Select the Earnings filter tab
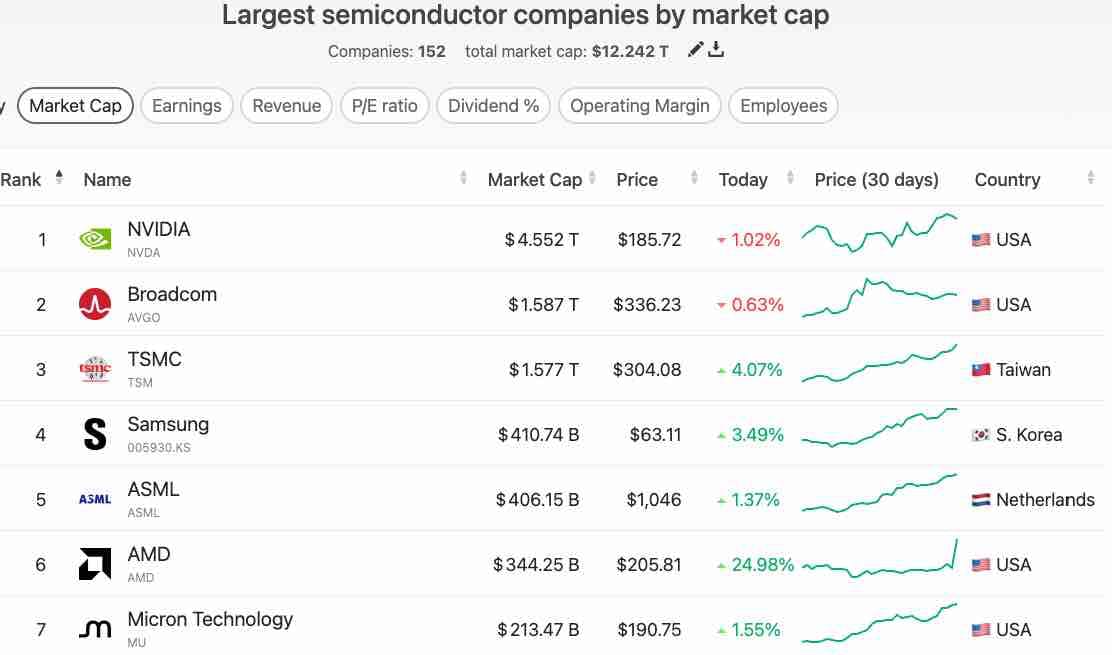Viewport: 1112px width, 655px height. click(187, 106)
